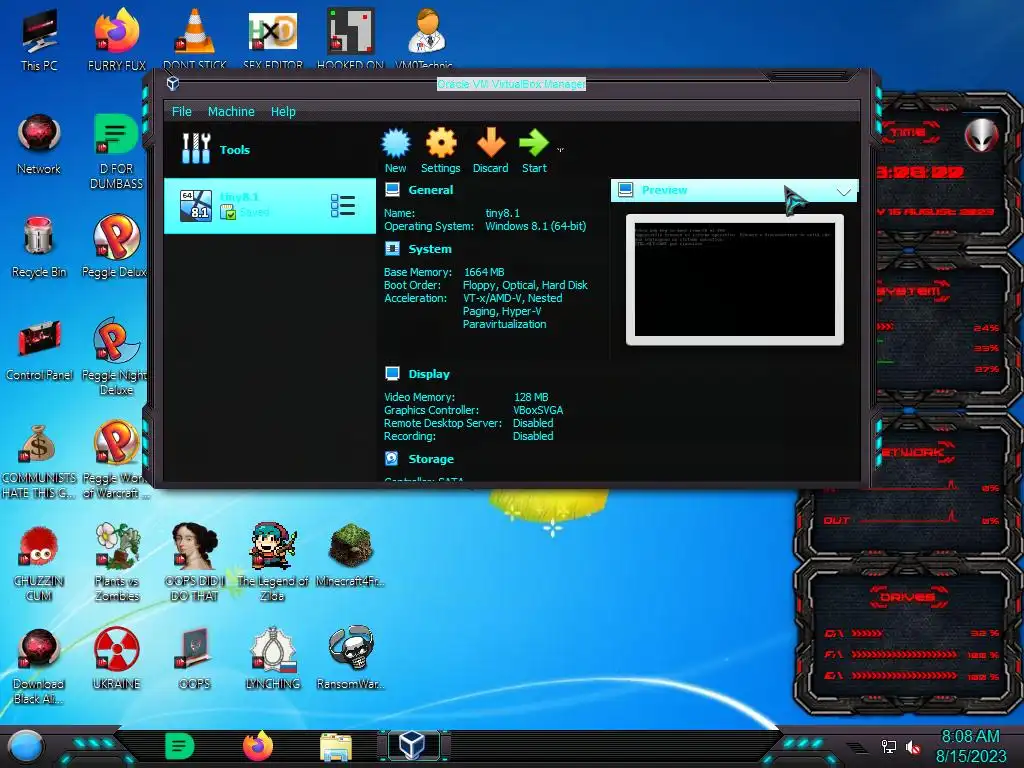Click the General section monitor icon

[x=392, y=190]
